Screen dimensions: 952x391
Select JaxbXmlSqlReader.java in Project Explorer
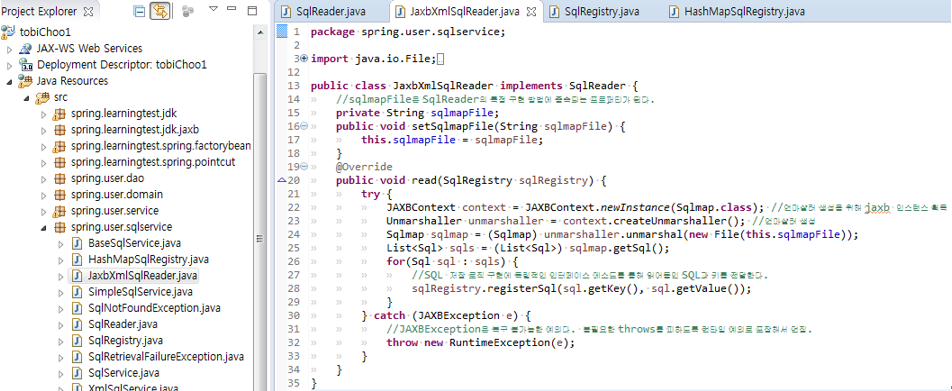pyautogui.click(x=142, y=276)
